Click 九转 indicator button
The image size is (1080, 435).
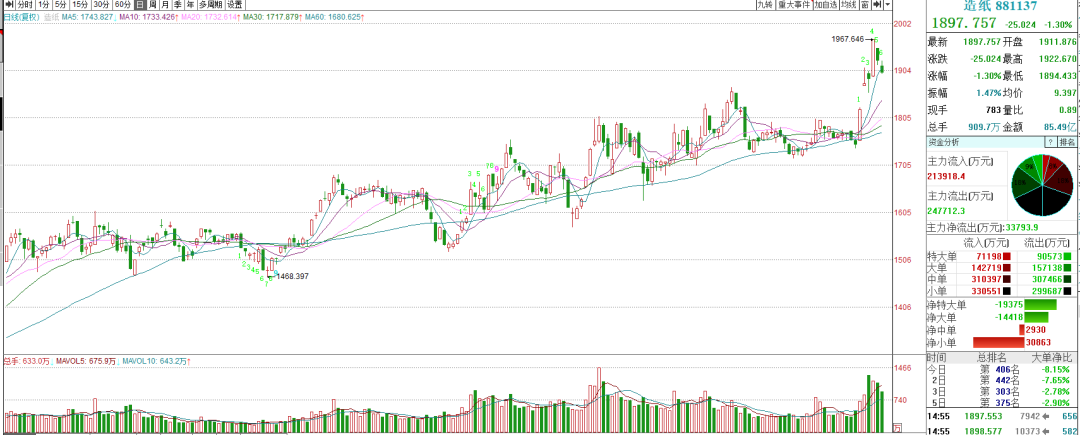[x=764, y=5]
